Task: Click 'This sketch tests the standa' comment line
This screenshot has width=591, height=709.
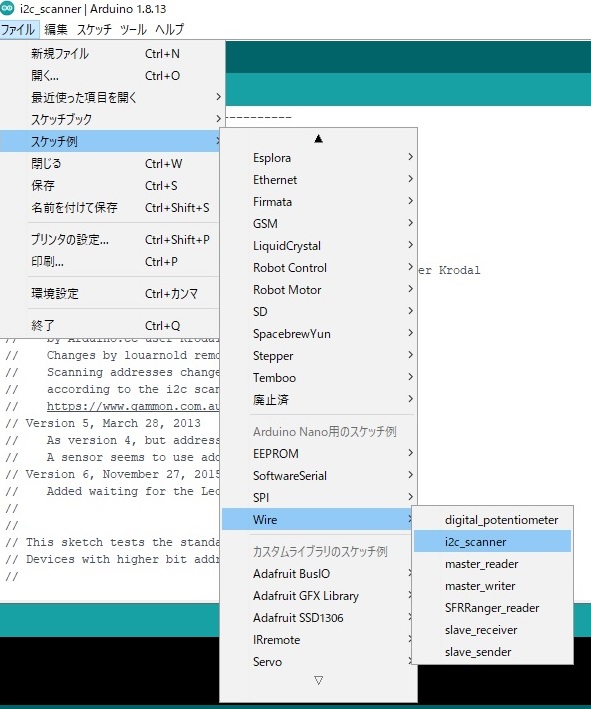Action: point(112,542)
